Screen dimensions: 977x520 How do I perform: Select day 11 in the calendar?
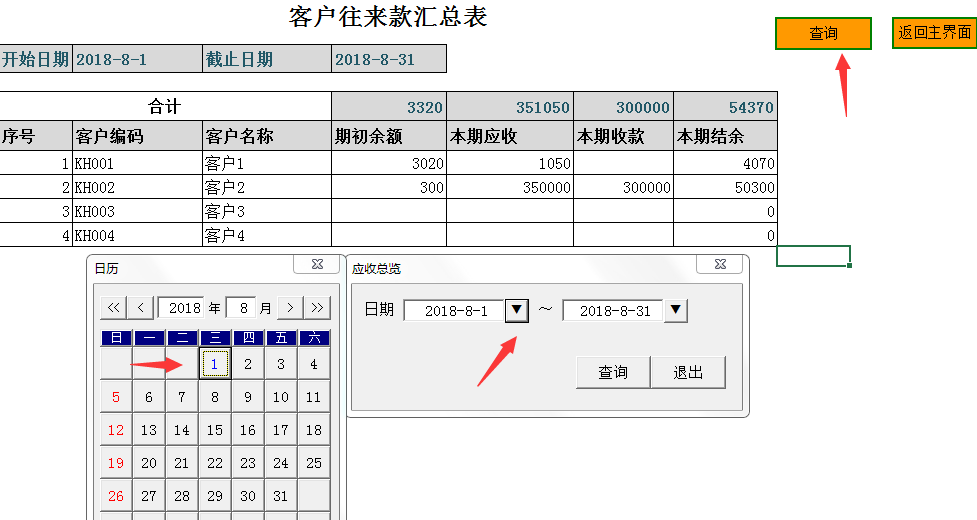(x=314, y=397)
